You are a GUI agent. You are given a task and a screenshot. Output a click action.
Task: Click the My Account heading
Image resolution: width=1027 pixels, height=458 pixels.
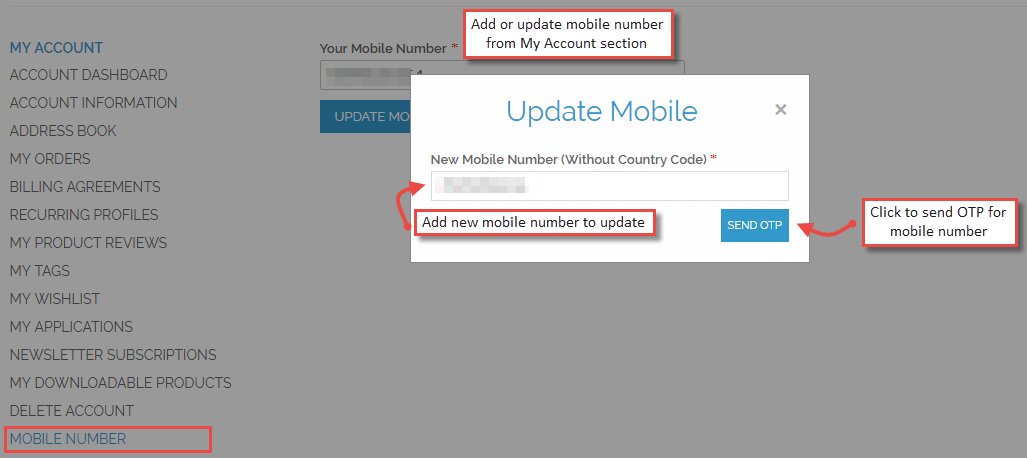[56, 48]
